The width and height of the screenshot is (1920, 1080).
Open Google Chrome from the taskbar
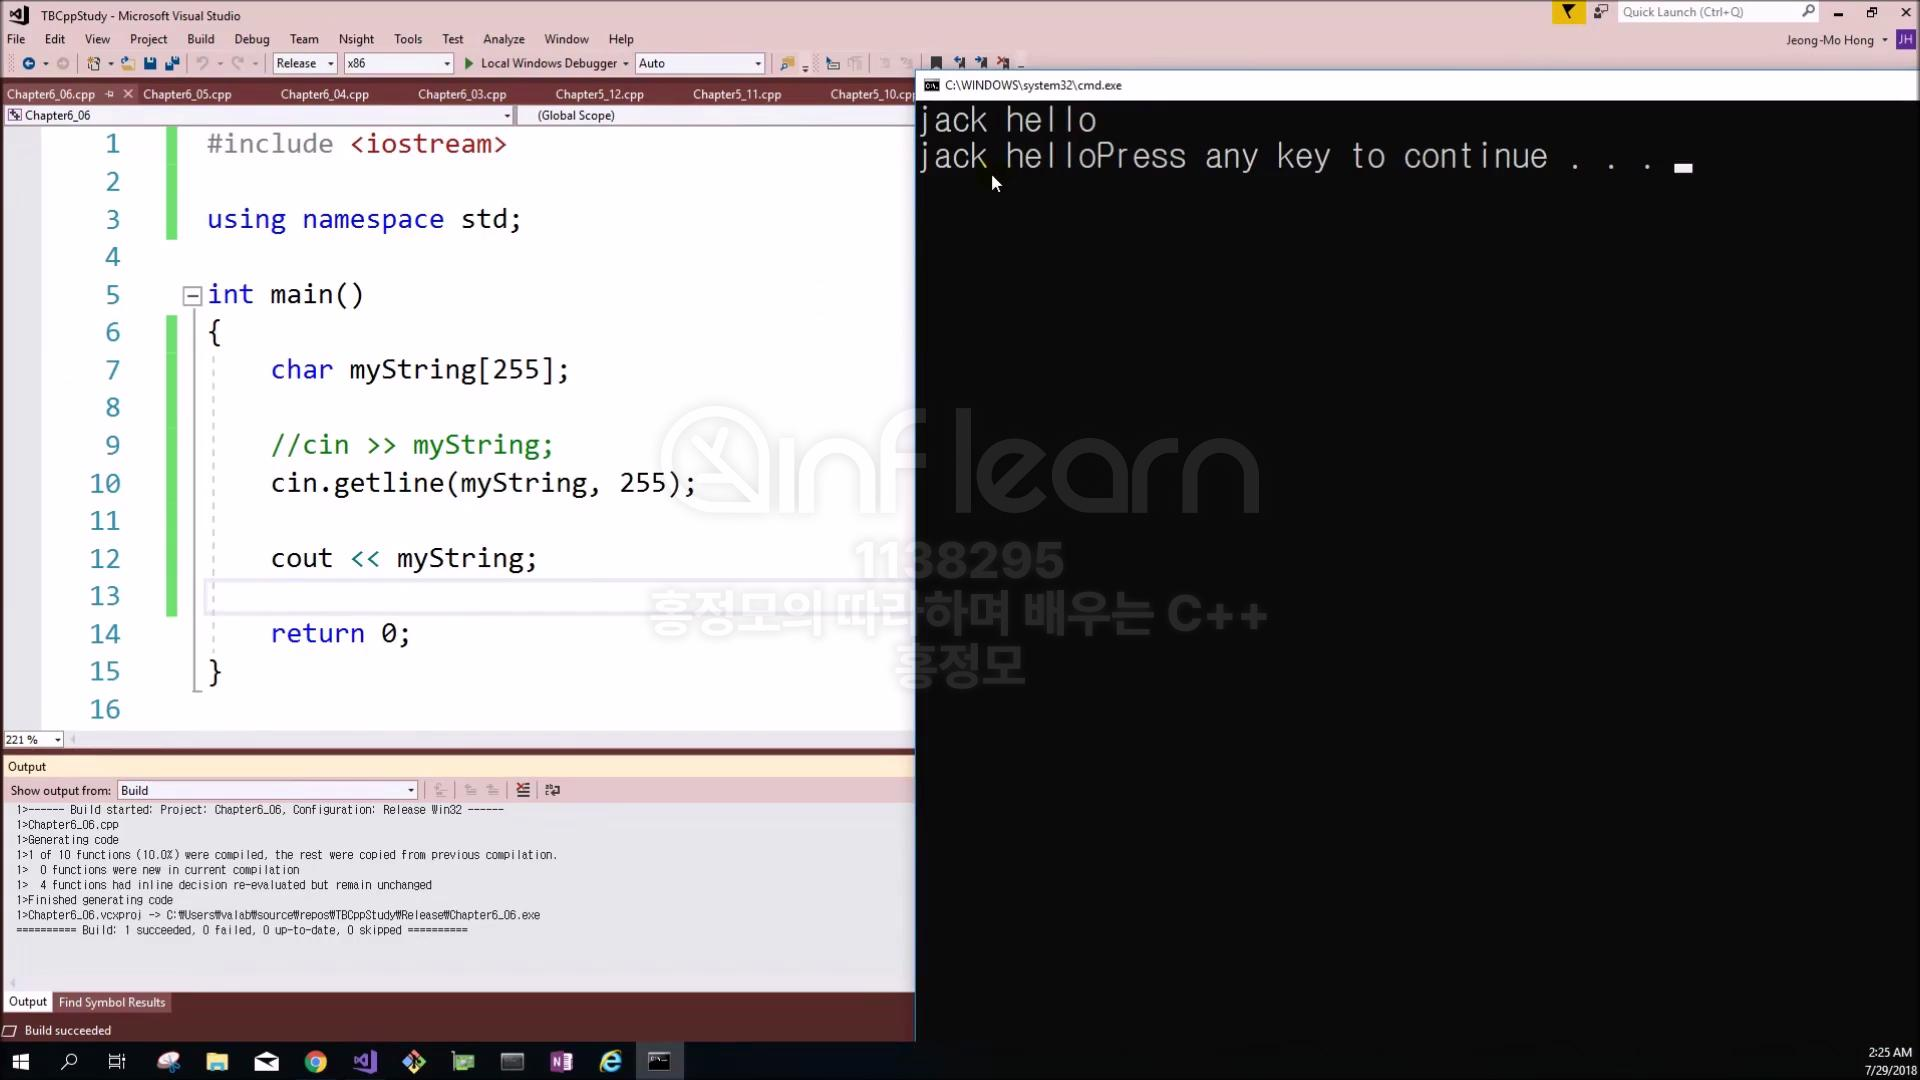tap(315, 1061)
